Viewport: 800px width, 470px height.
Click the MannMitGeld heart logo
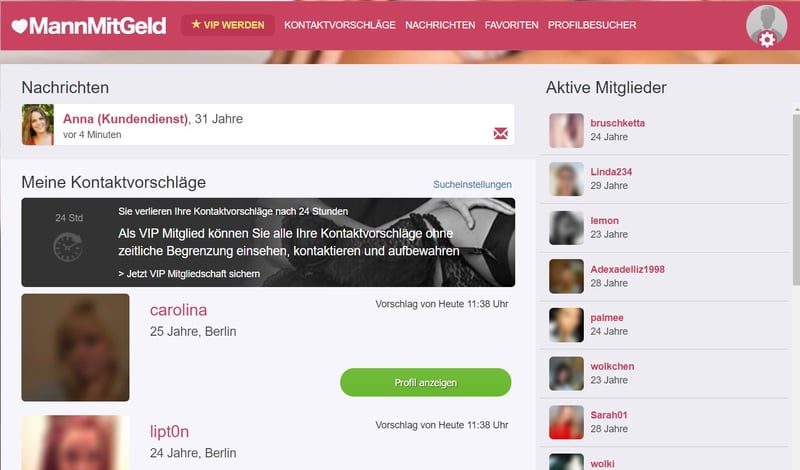89,26
